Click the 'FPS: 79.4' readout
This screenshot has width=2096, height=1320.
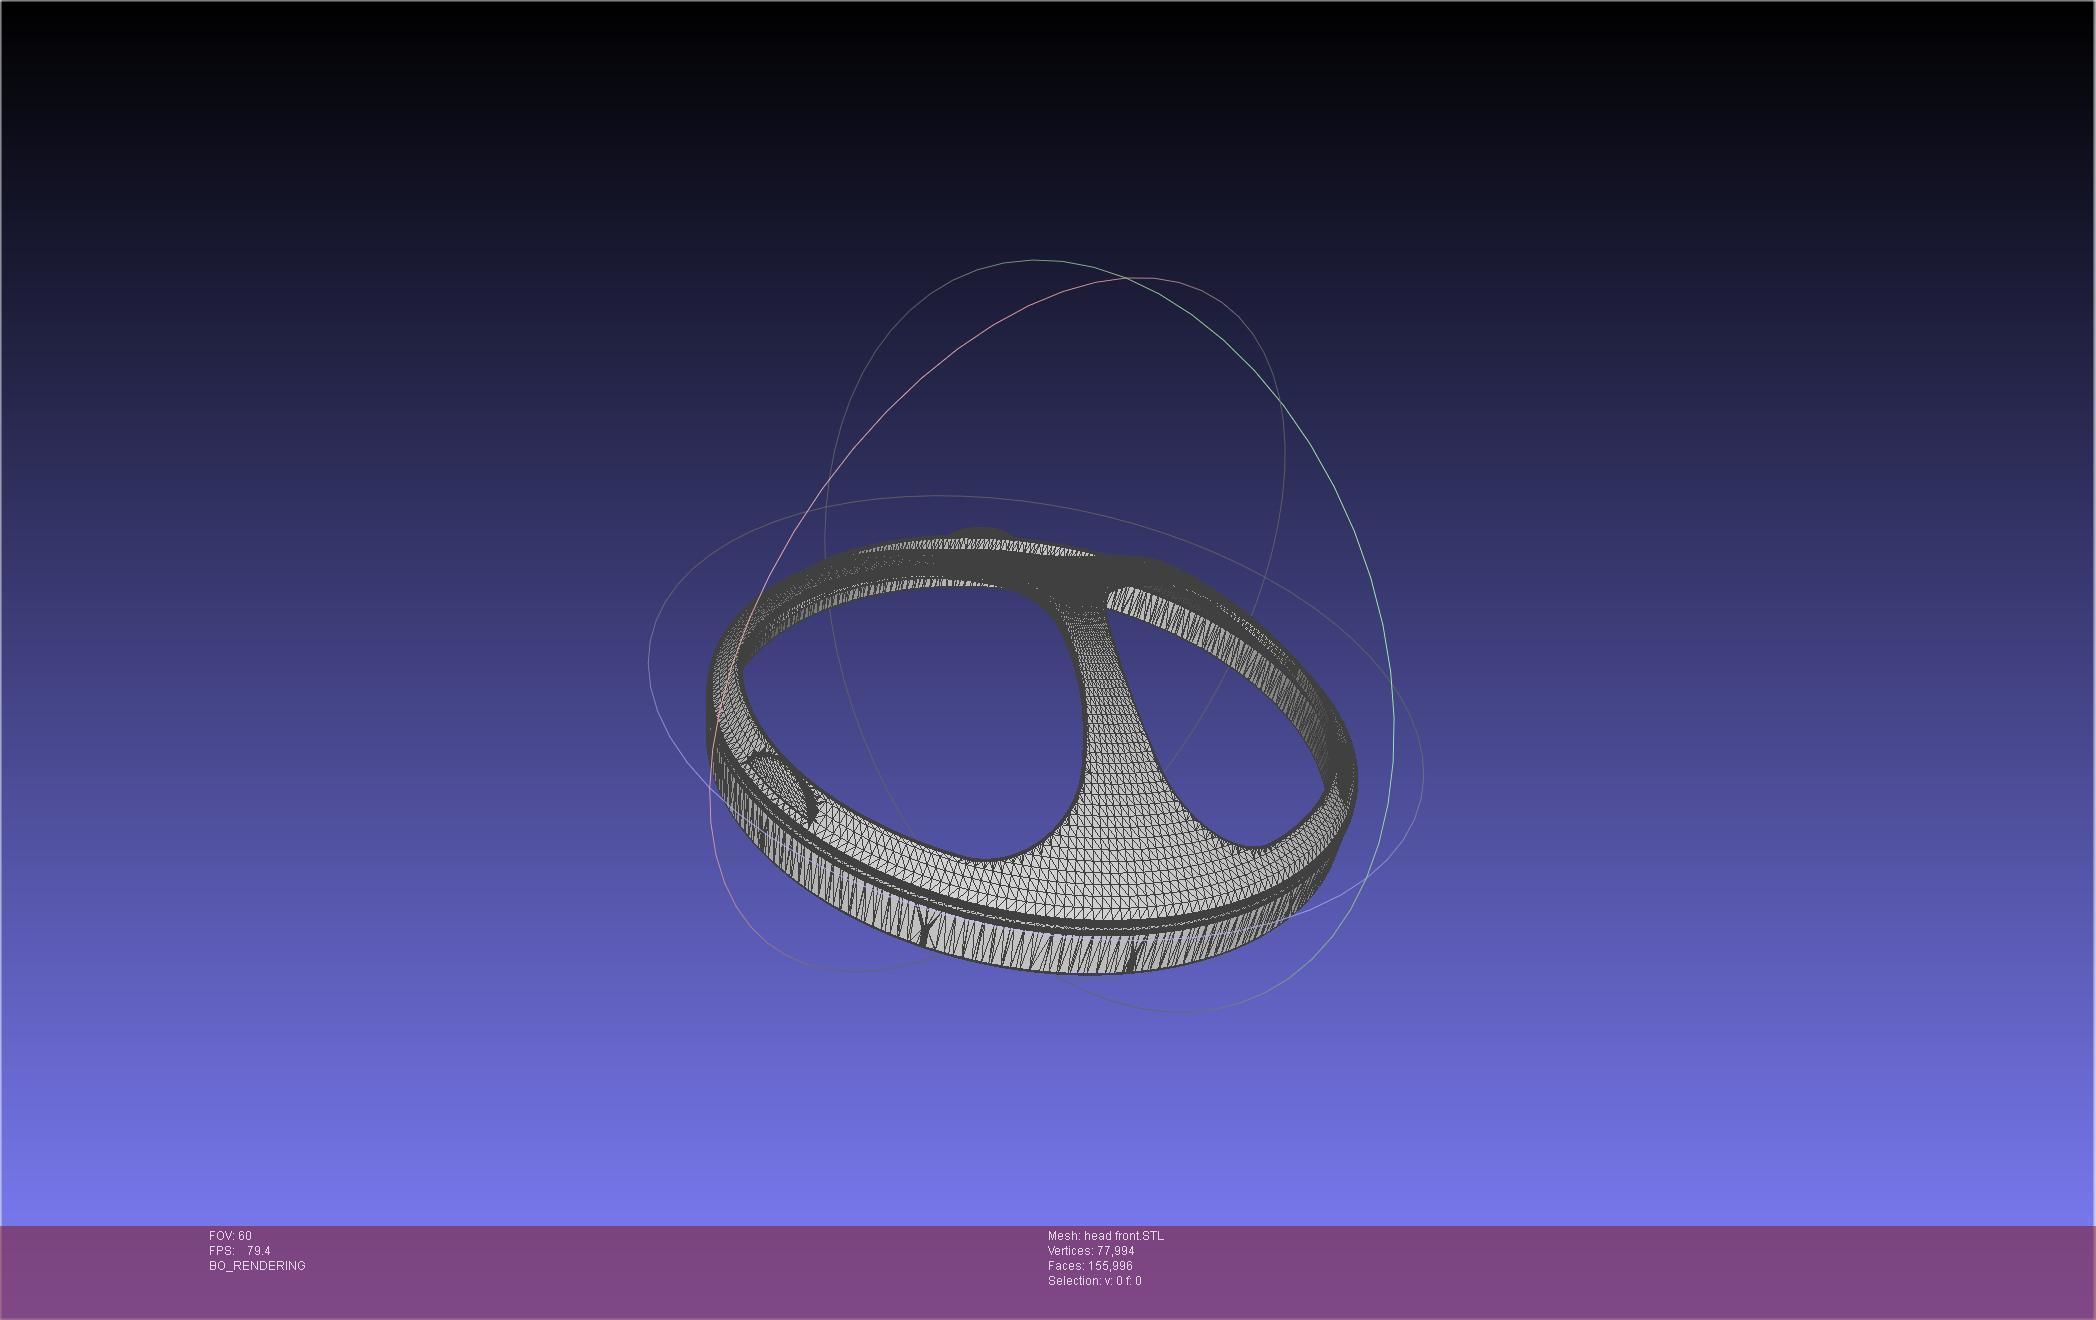[x=240, y=1251]
